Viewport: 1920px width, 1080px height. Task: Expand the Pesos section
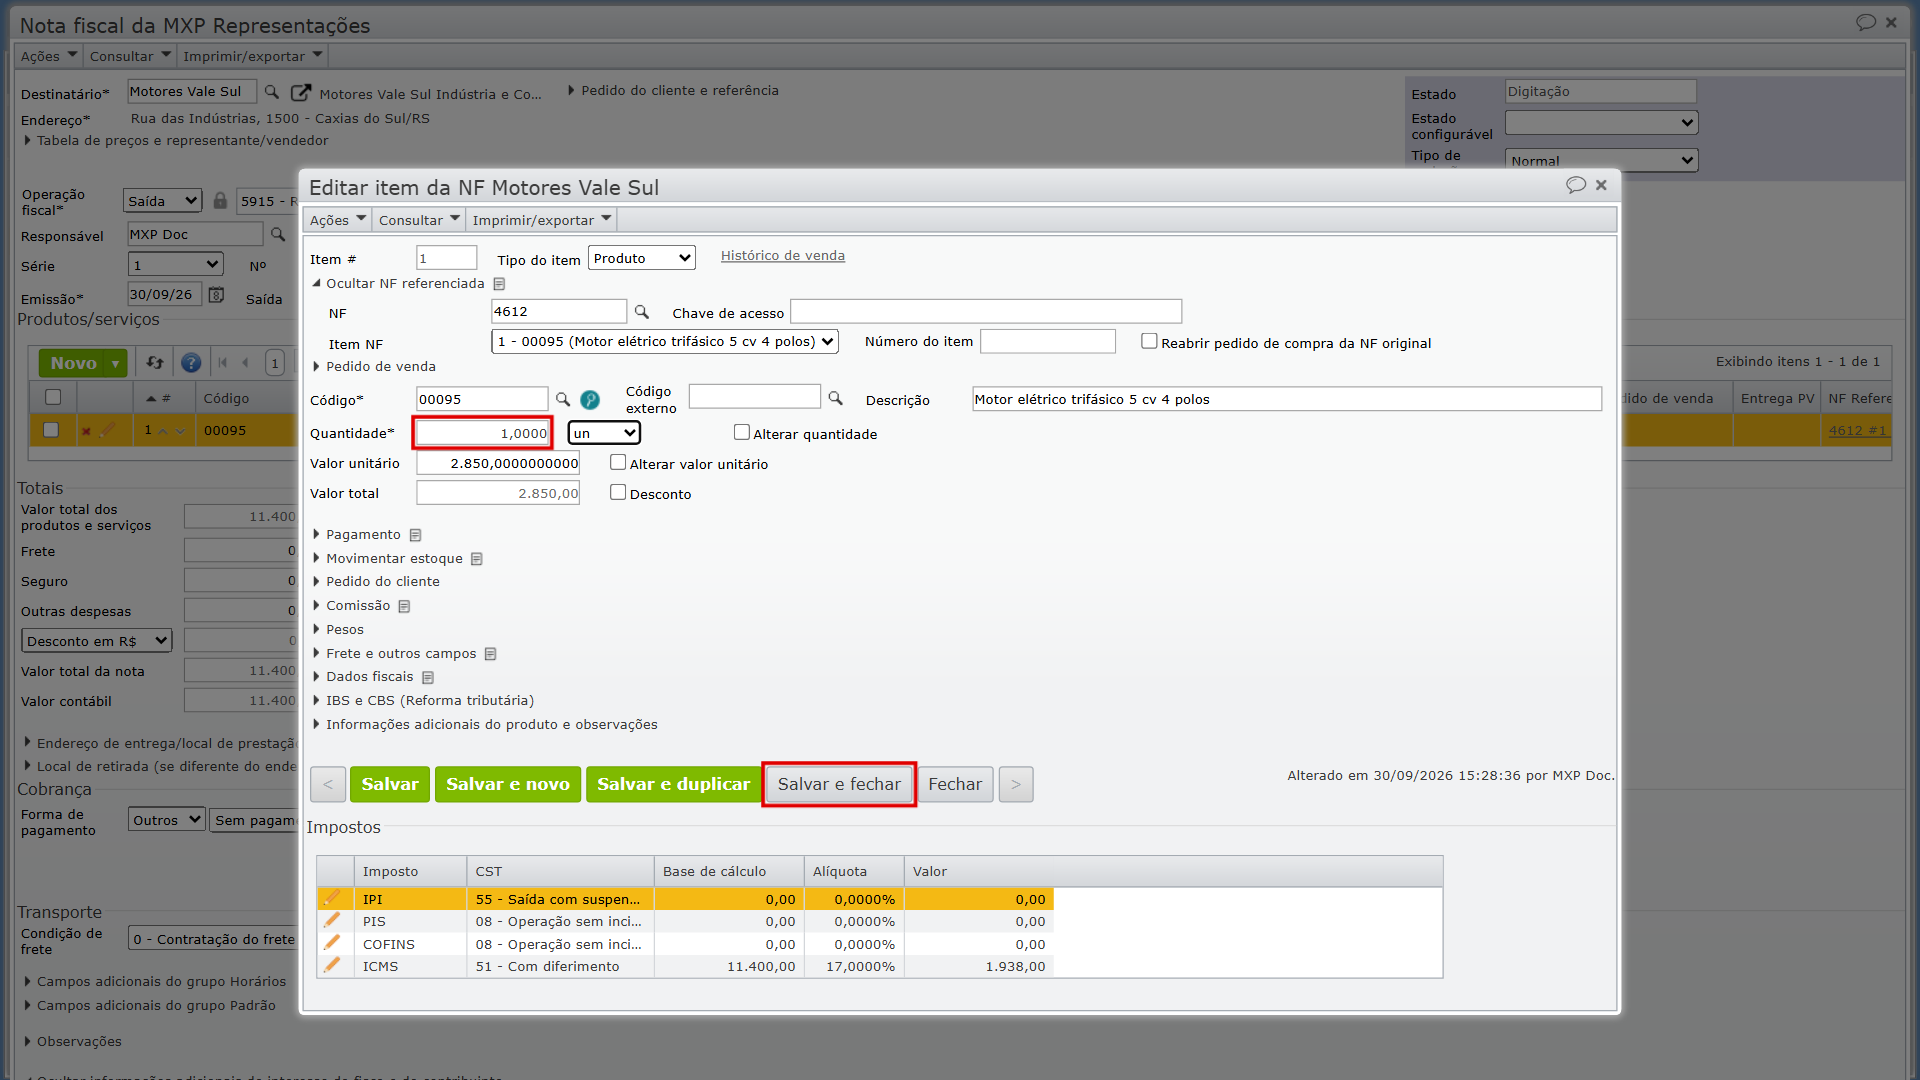pos(338,630)
